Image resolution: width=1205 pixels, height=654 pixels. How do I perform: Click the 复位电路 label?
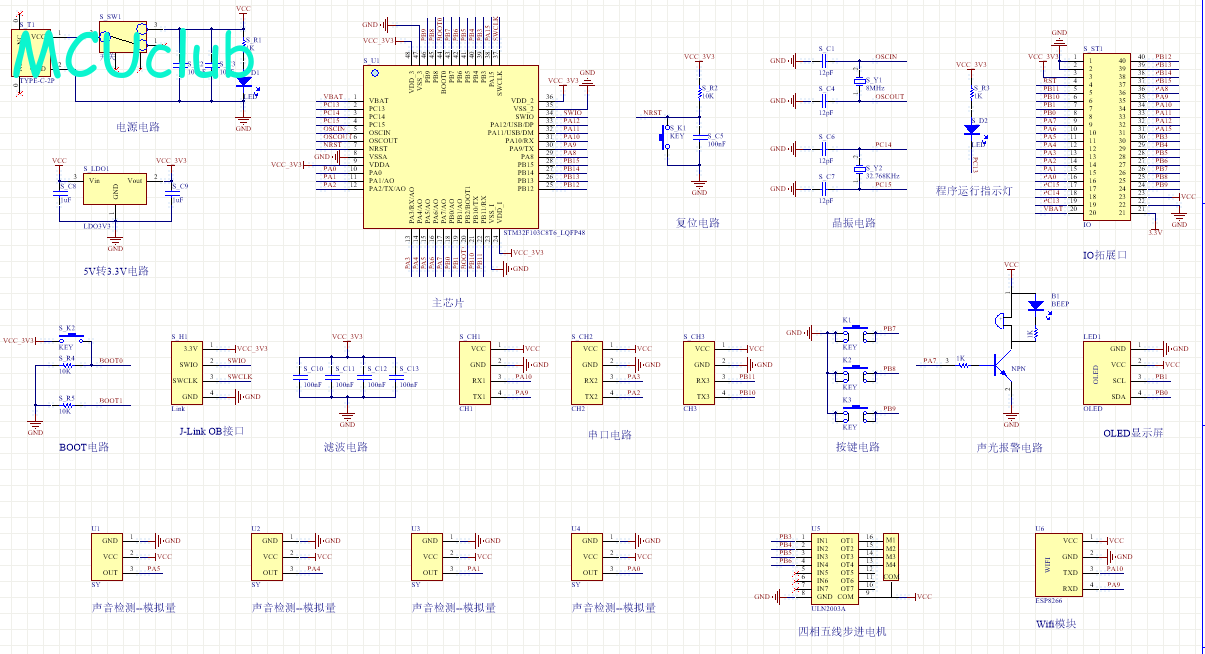click(698, 223)
